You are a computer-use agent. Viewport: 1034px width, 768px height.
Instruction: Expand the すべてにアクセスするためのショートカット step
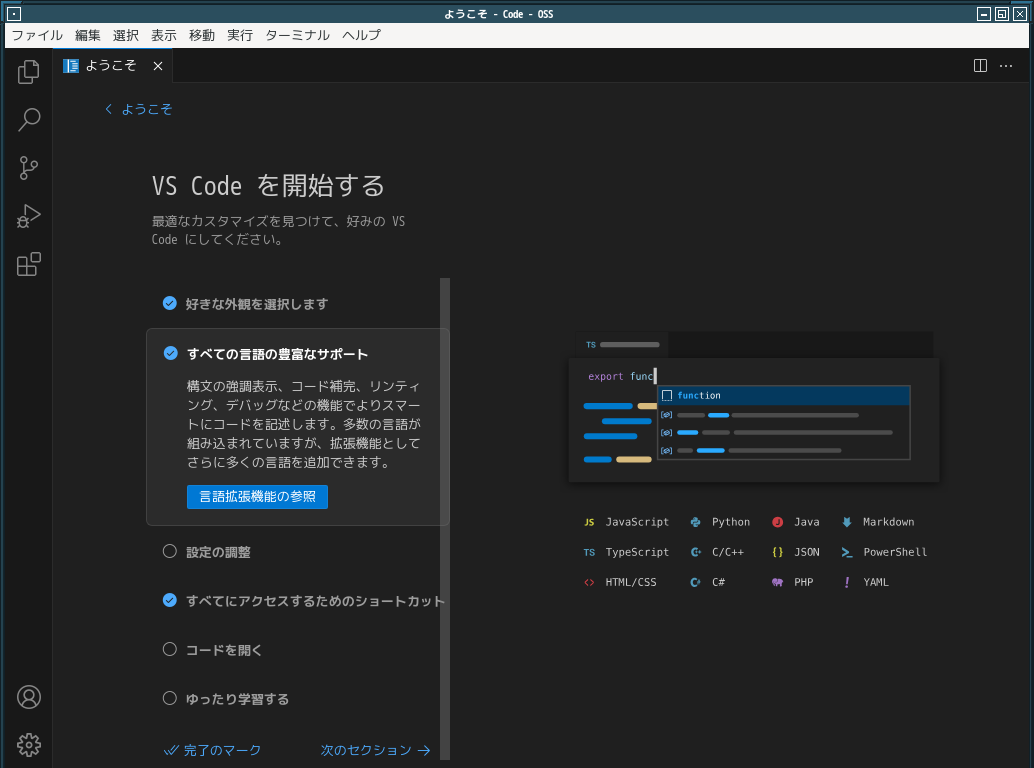tap(315, 601)
